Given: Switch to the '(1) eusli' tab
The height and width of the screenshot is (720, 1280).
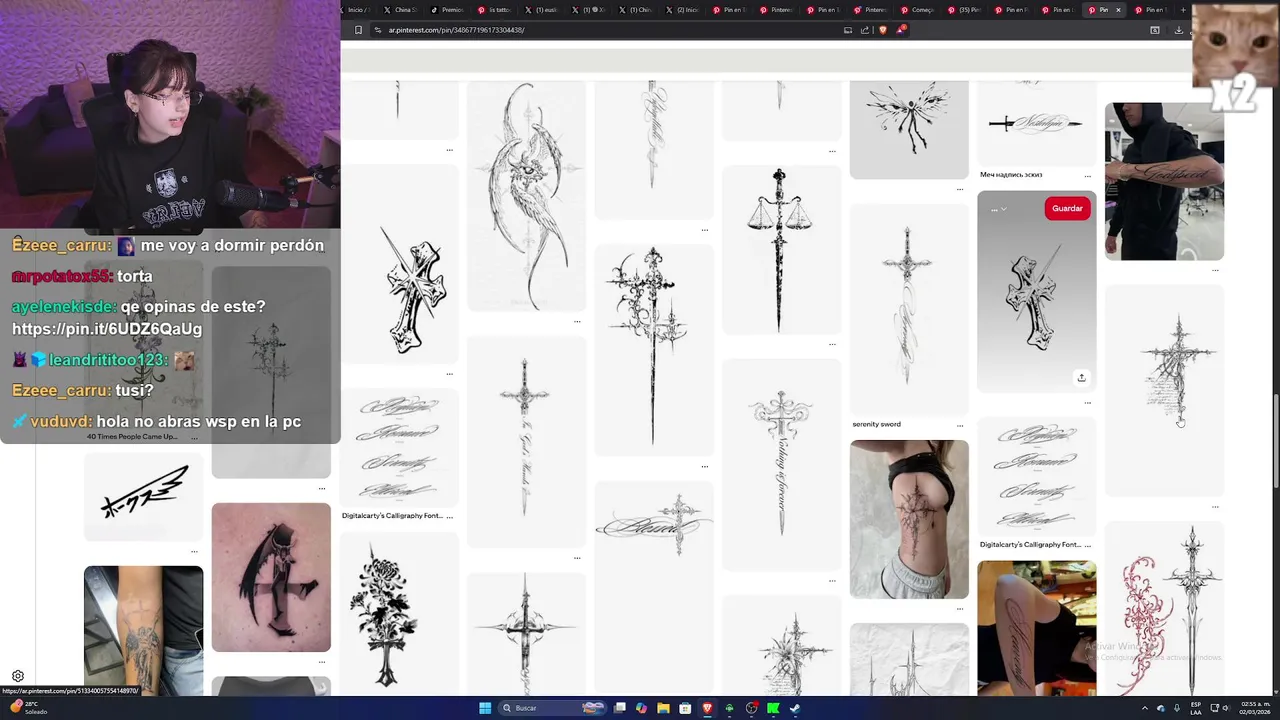Looking at the screenshot, I should [x=541, y=10].
